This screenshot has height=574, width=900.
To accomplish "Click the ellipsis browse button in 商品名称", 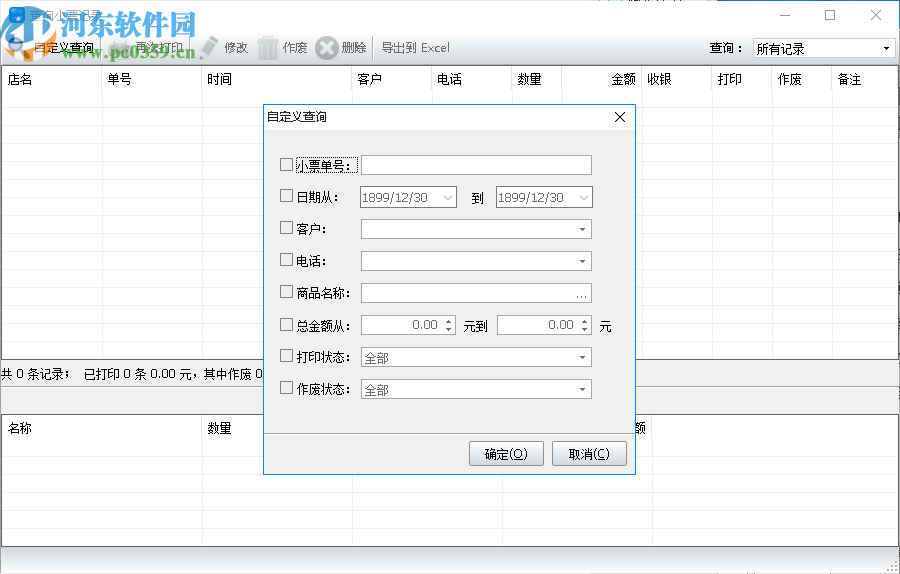I will tap(581, 294).
